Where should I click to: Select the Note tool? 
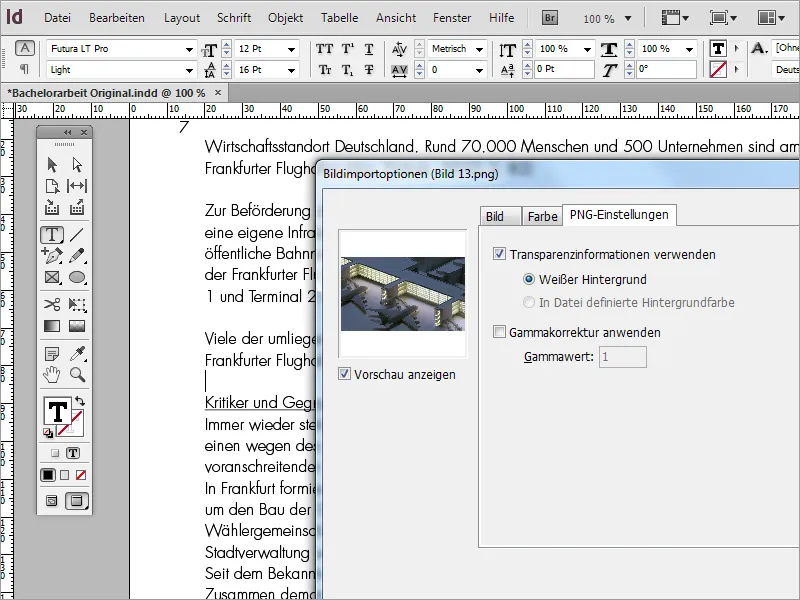pos(52,353)
